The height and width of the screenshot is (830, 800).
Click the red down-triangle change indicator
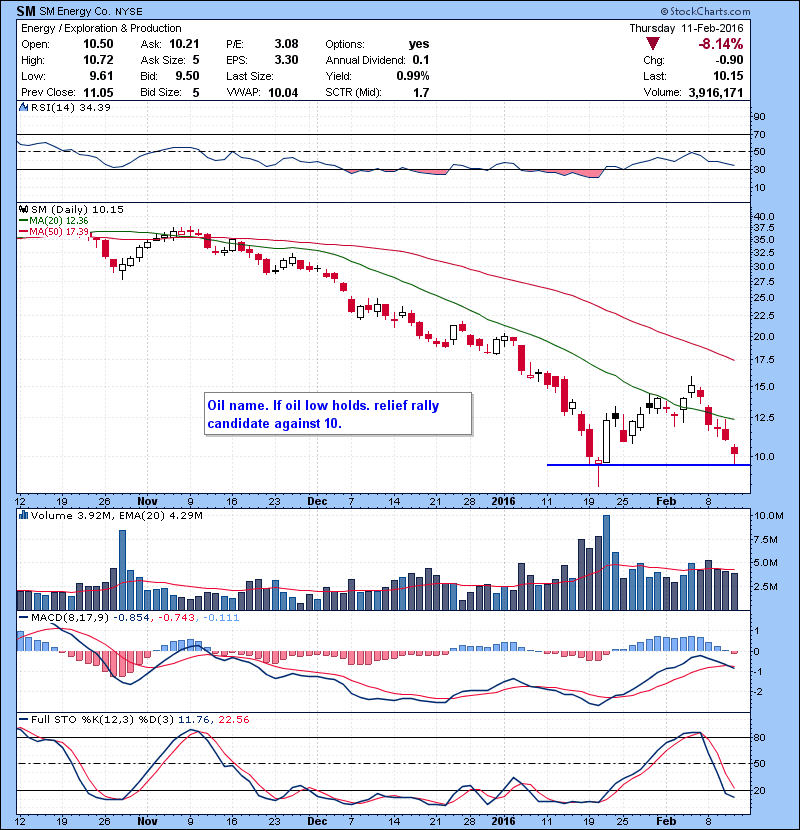tap(653, 44)
